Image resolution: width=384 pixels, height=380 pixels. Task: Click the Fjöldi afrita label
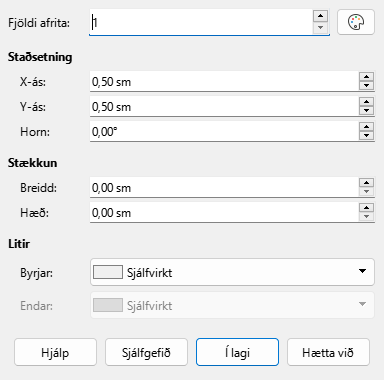coord(39,23)
